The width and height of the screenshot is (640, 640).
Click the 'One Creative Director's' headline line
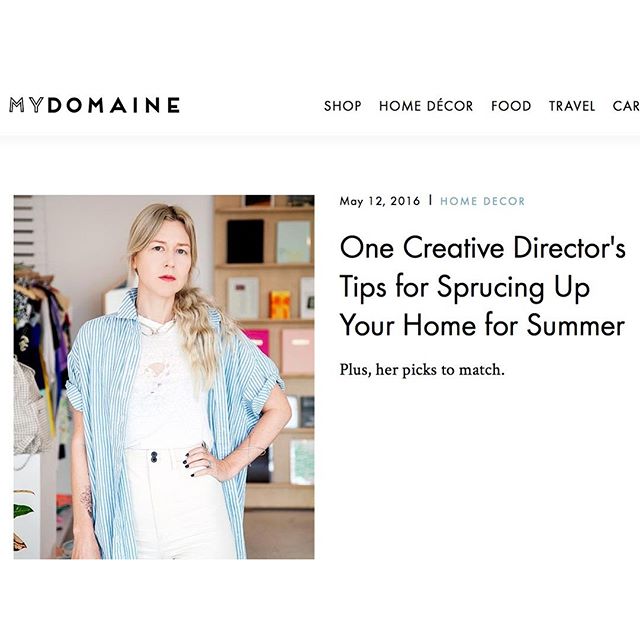[x=482, y=247]
